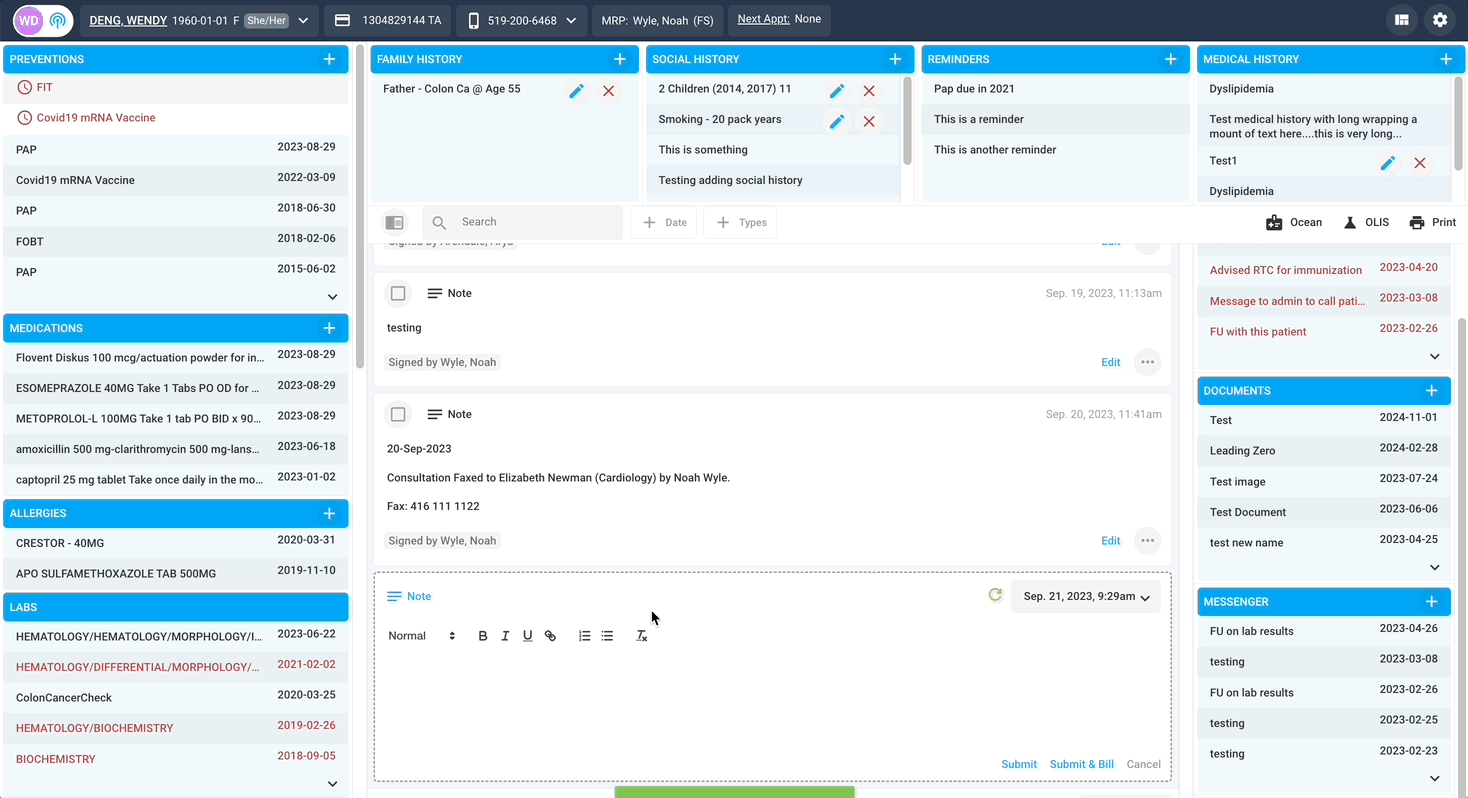
Task: Apply bold formatting in note editor
Action: coord(483,636)
